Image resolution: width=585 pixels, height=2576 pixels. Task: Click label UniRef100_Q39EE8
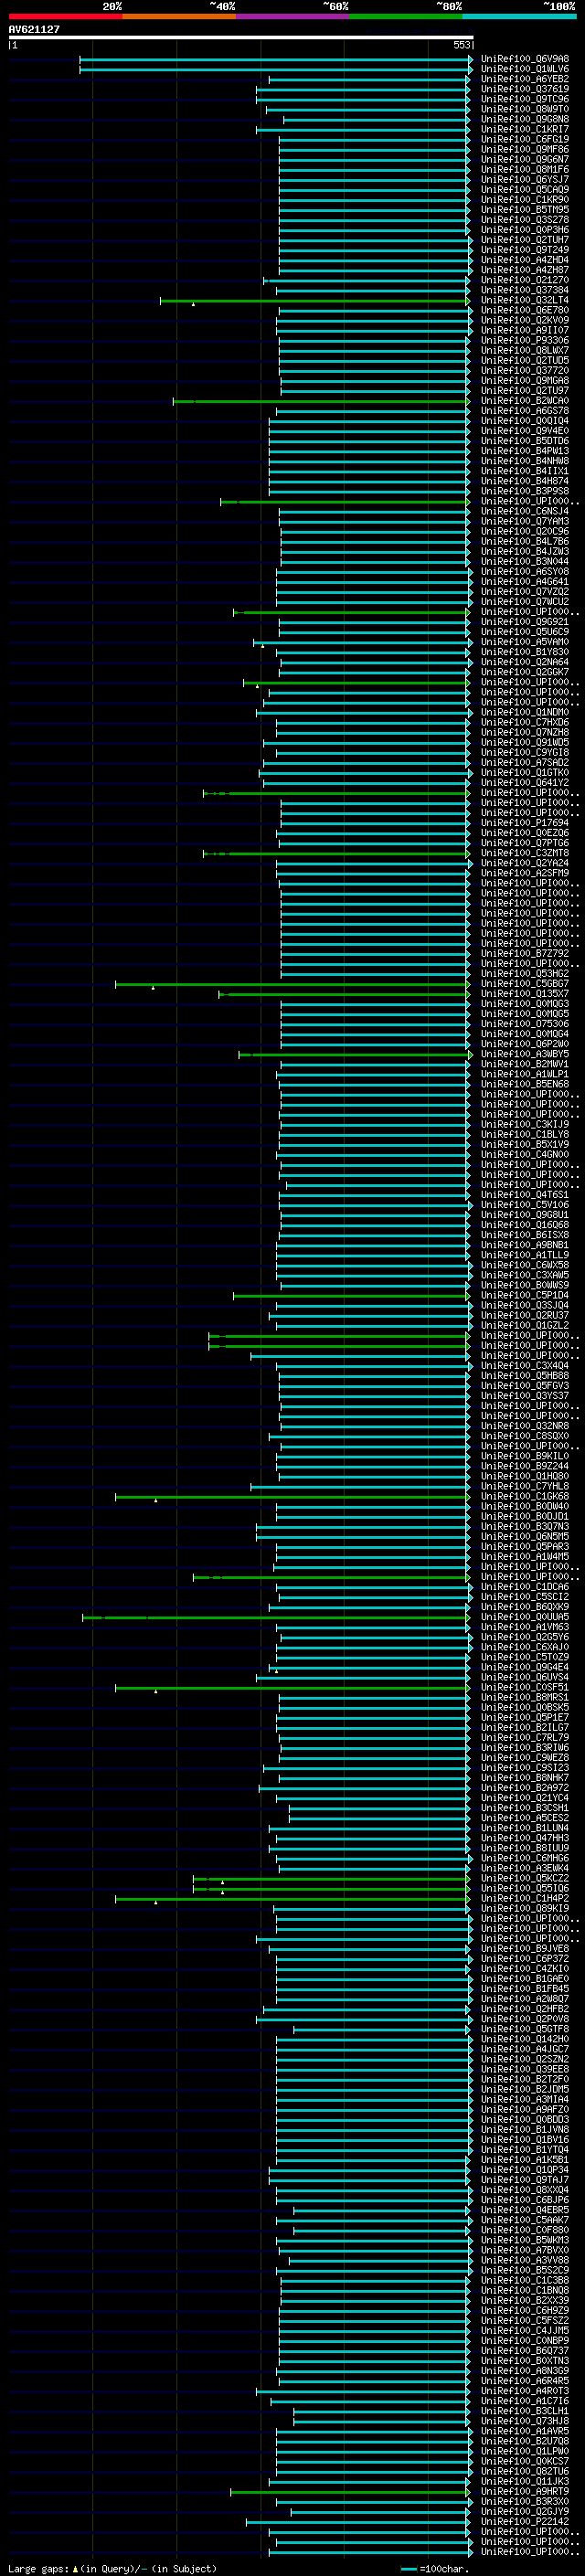click(x=525, y=2069)
